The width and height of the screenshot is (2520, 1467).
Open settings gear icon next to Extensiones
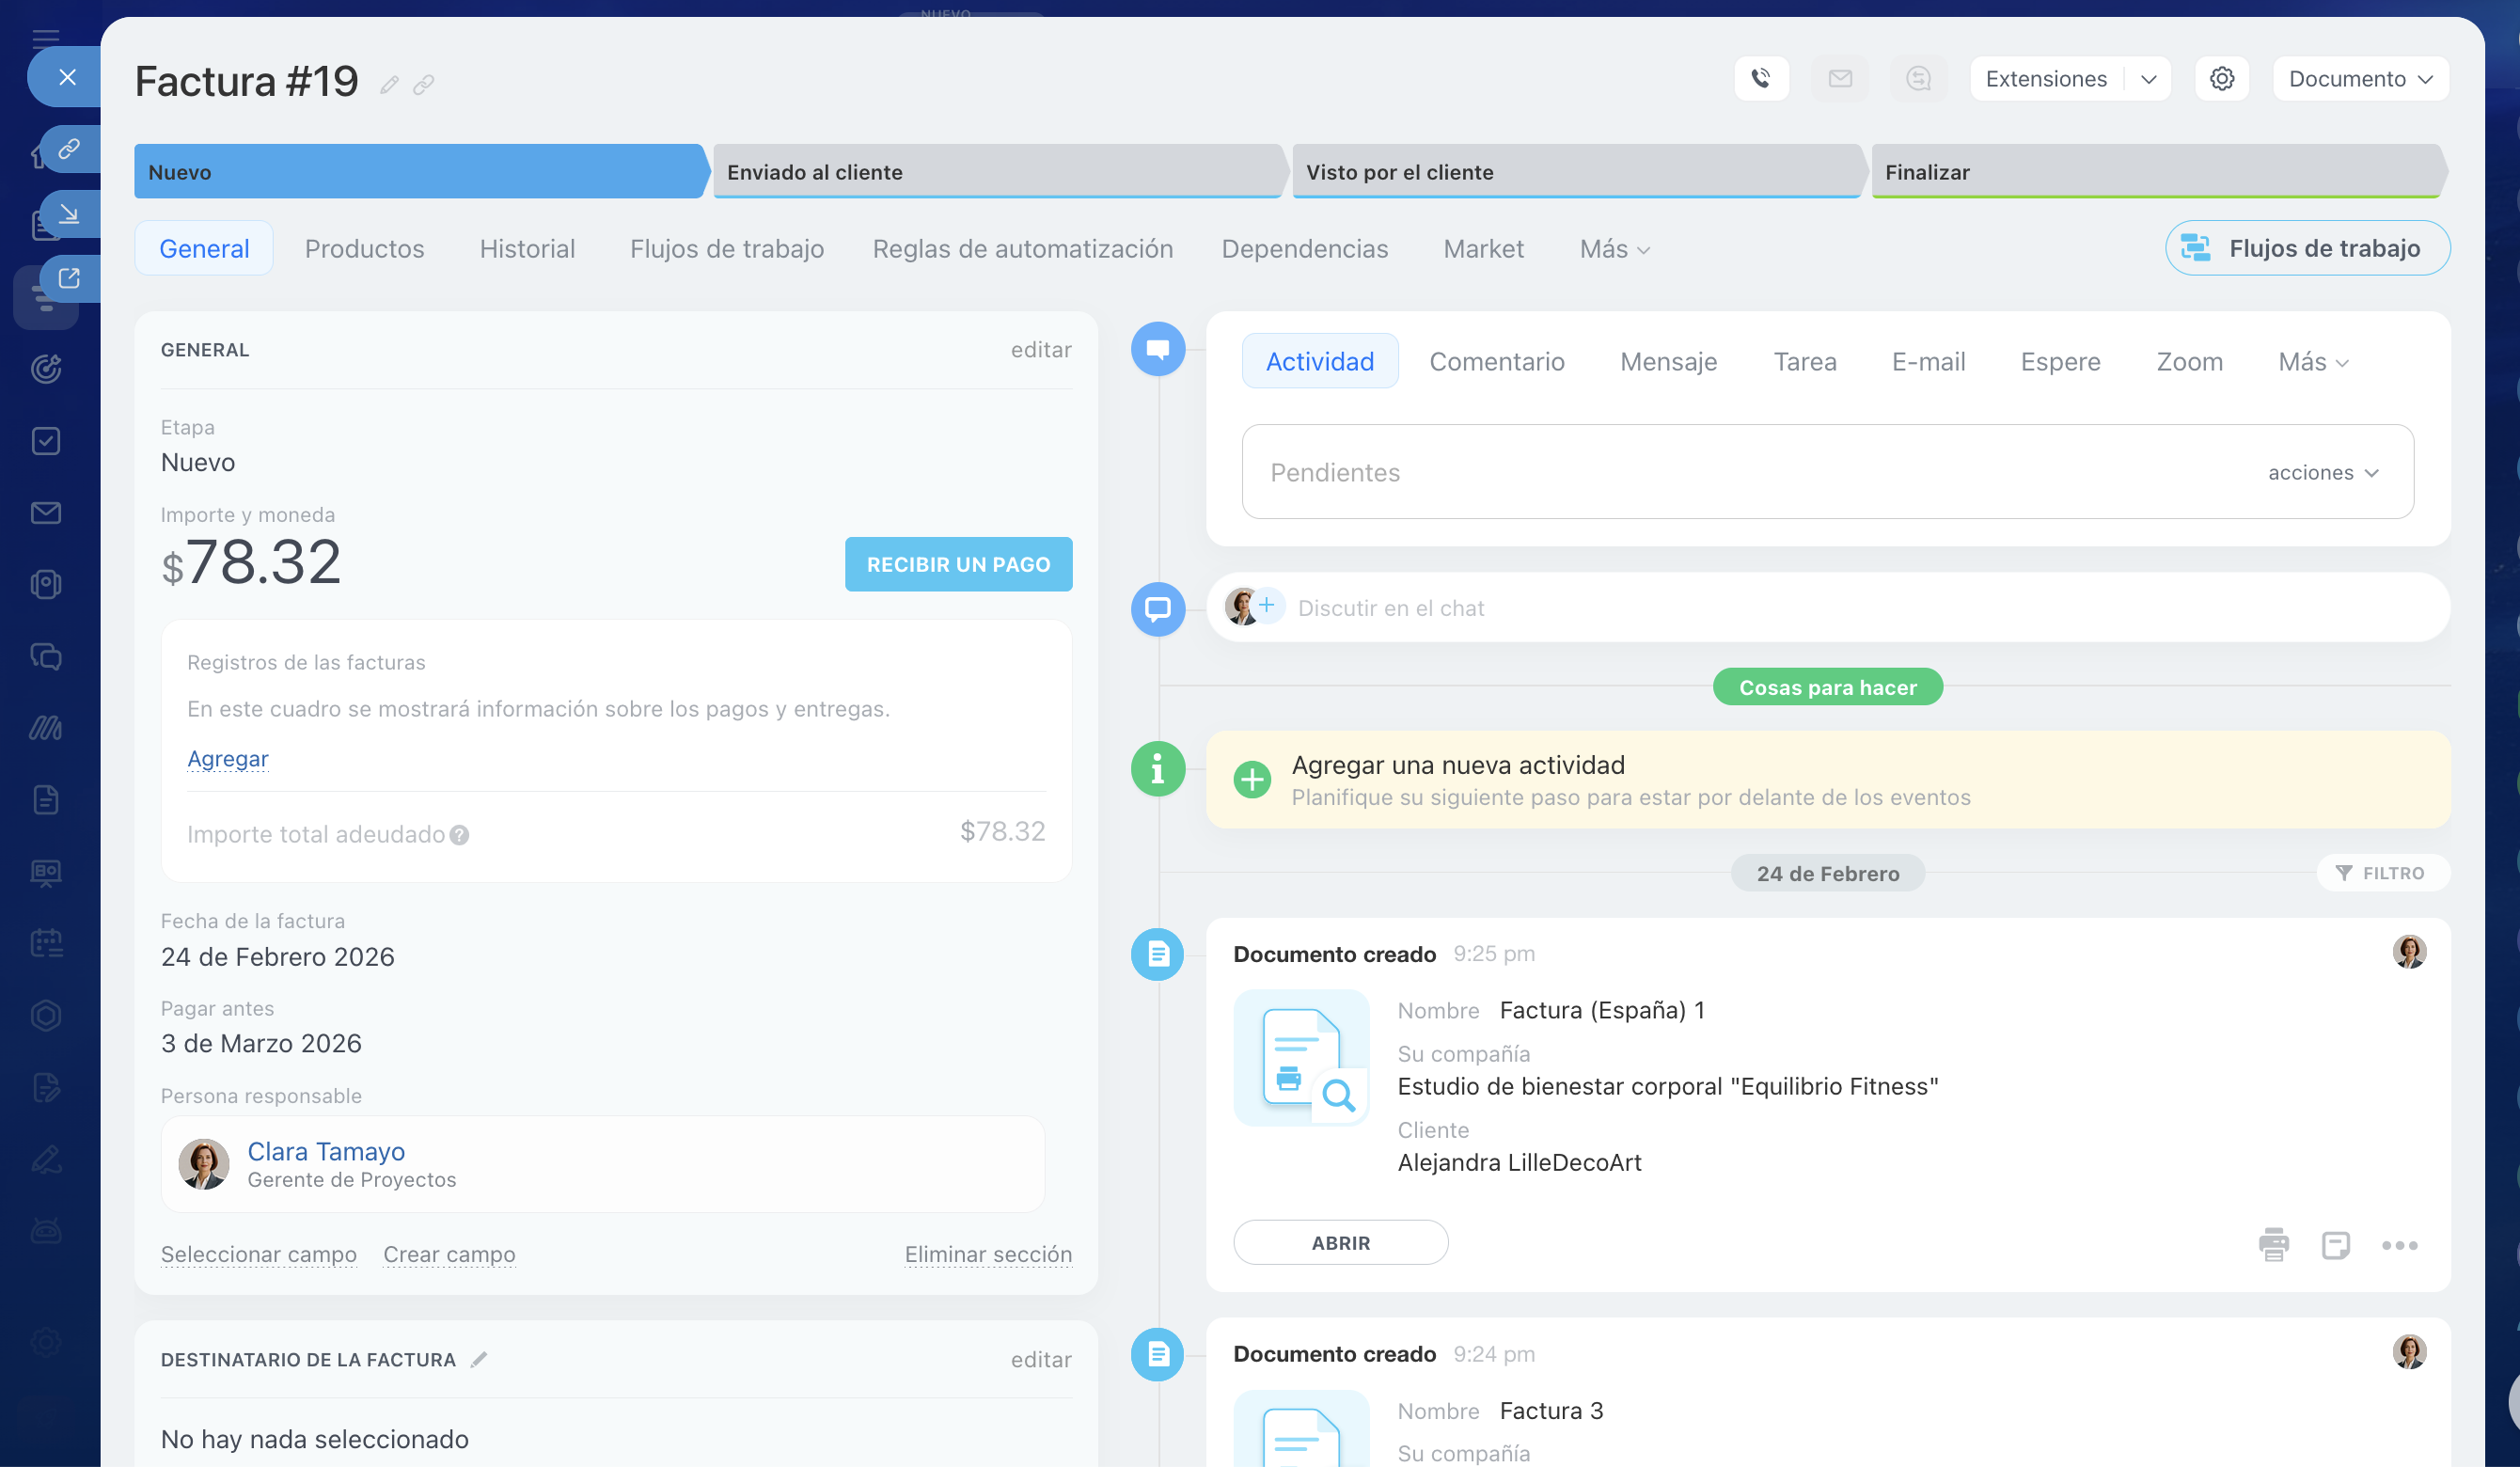coord(2221,78)
